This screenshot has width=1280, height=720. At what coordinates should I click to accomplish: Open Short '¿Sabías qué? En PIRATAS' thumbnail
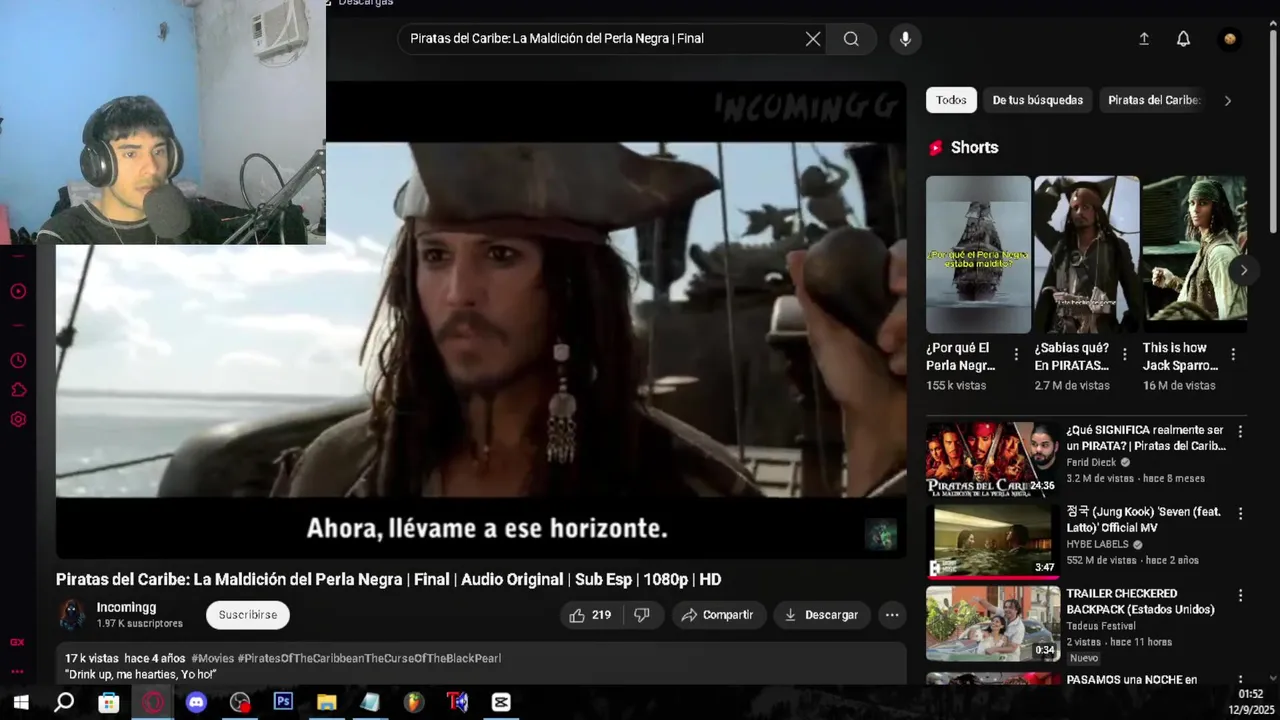pyautogui.click(x=1086, y=255)
